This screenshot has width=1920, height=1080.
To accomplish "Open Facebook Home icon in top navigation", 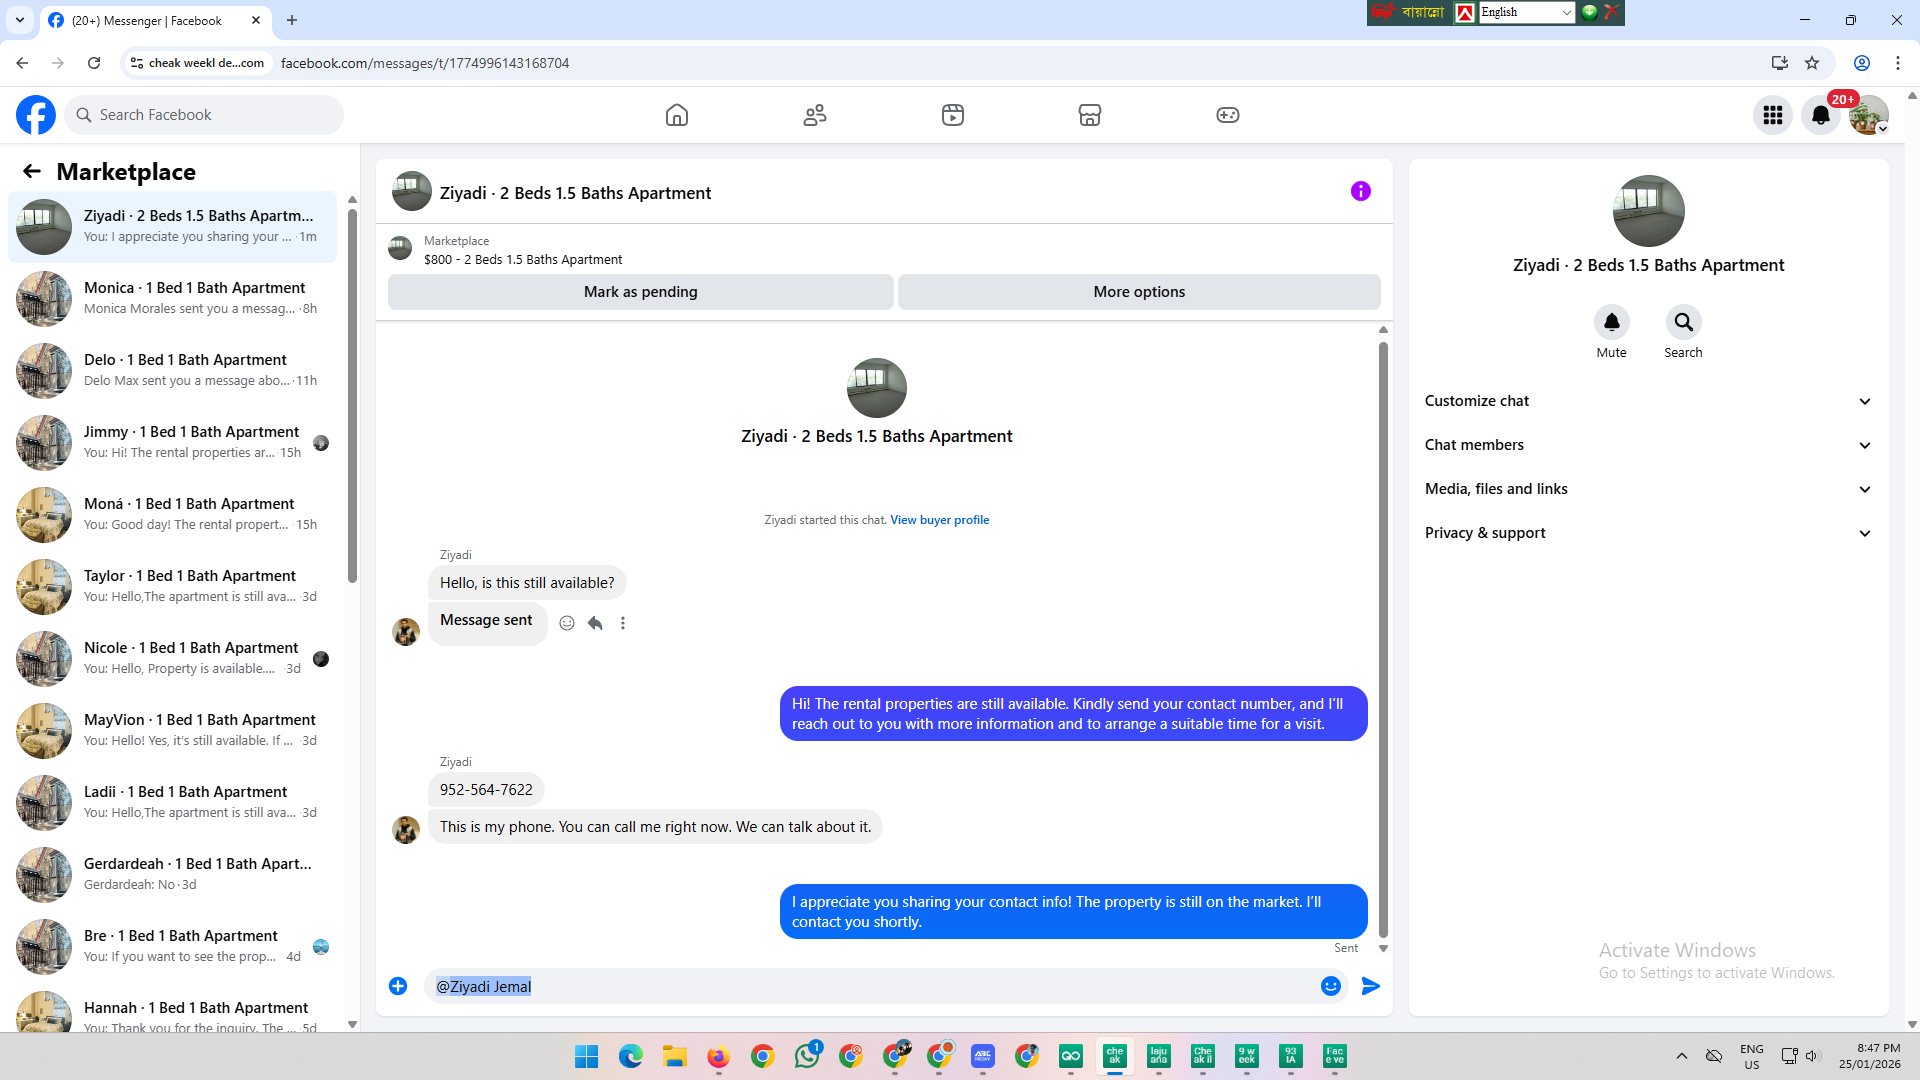I will pos(677,115).
